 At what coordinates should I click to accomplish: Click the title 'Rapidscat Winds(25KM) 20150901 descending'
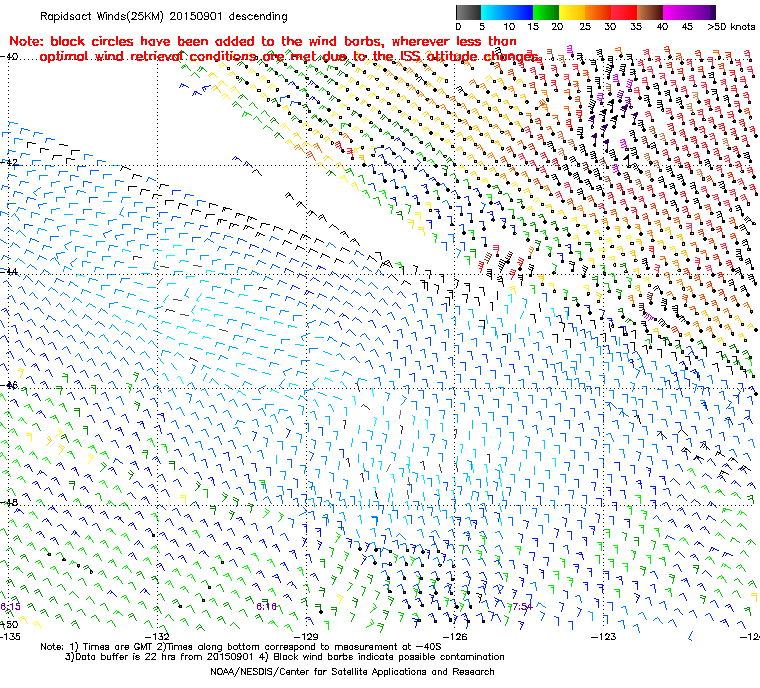164,16
